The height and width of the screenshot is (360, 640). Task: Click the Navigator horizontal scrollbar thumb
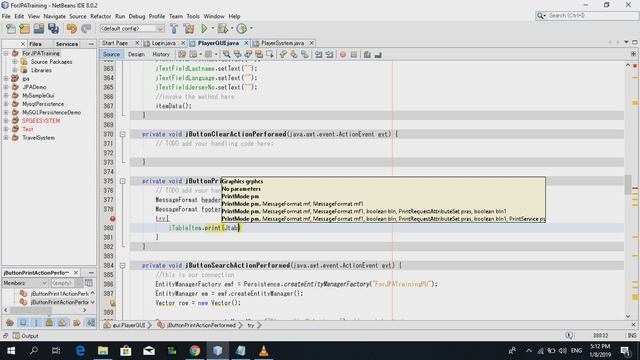point(31,311)
